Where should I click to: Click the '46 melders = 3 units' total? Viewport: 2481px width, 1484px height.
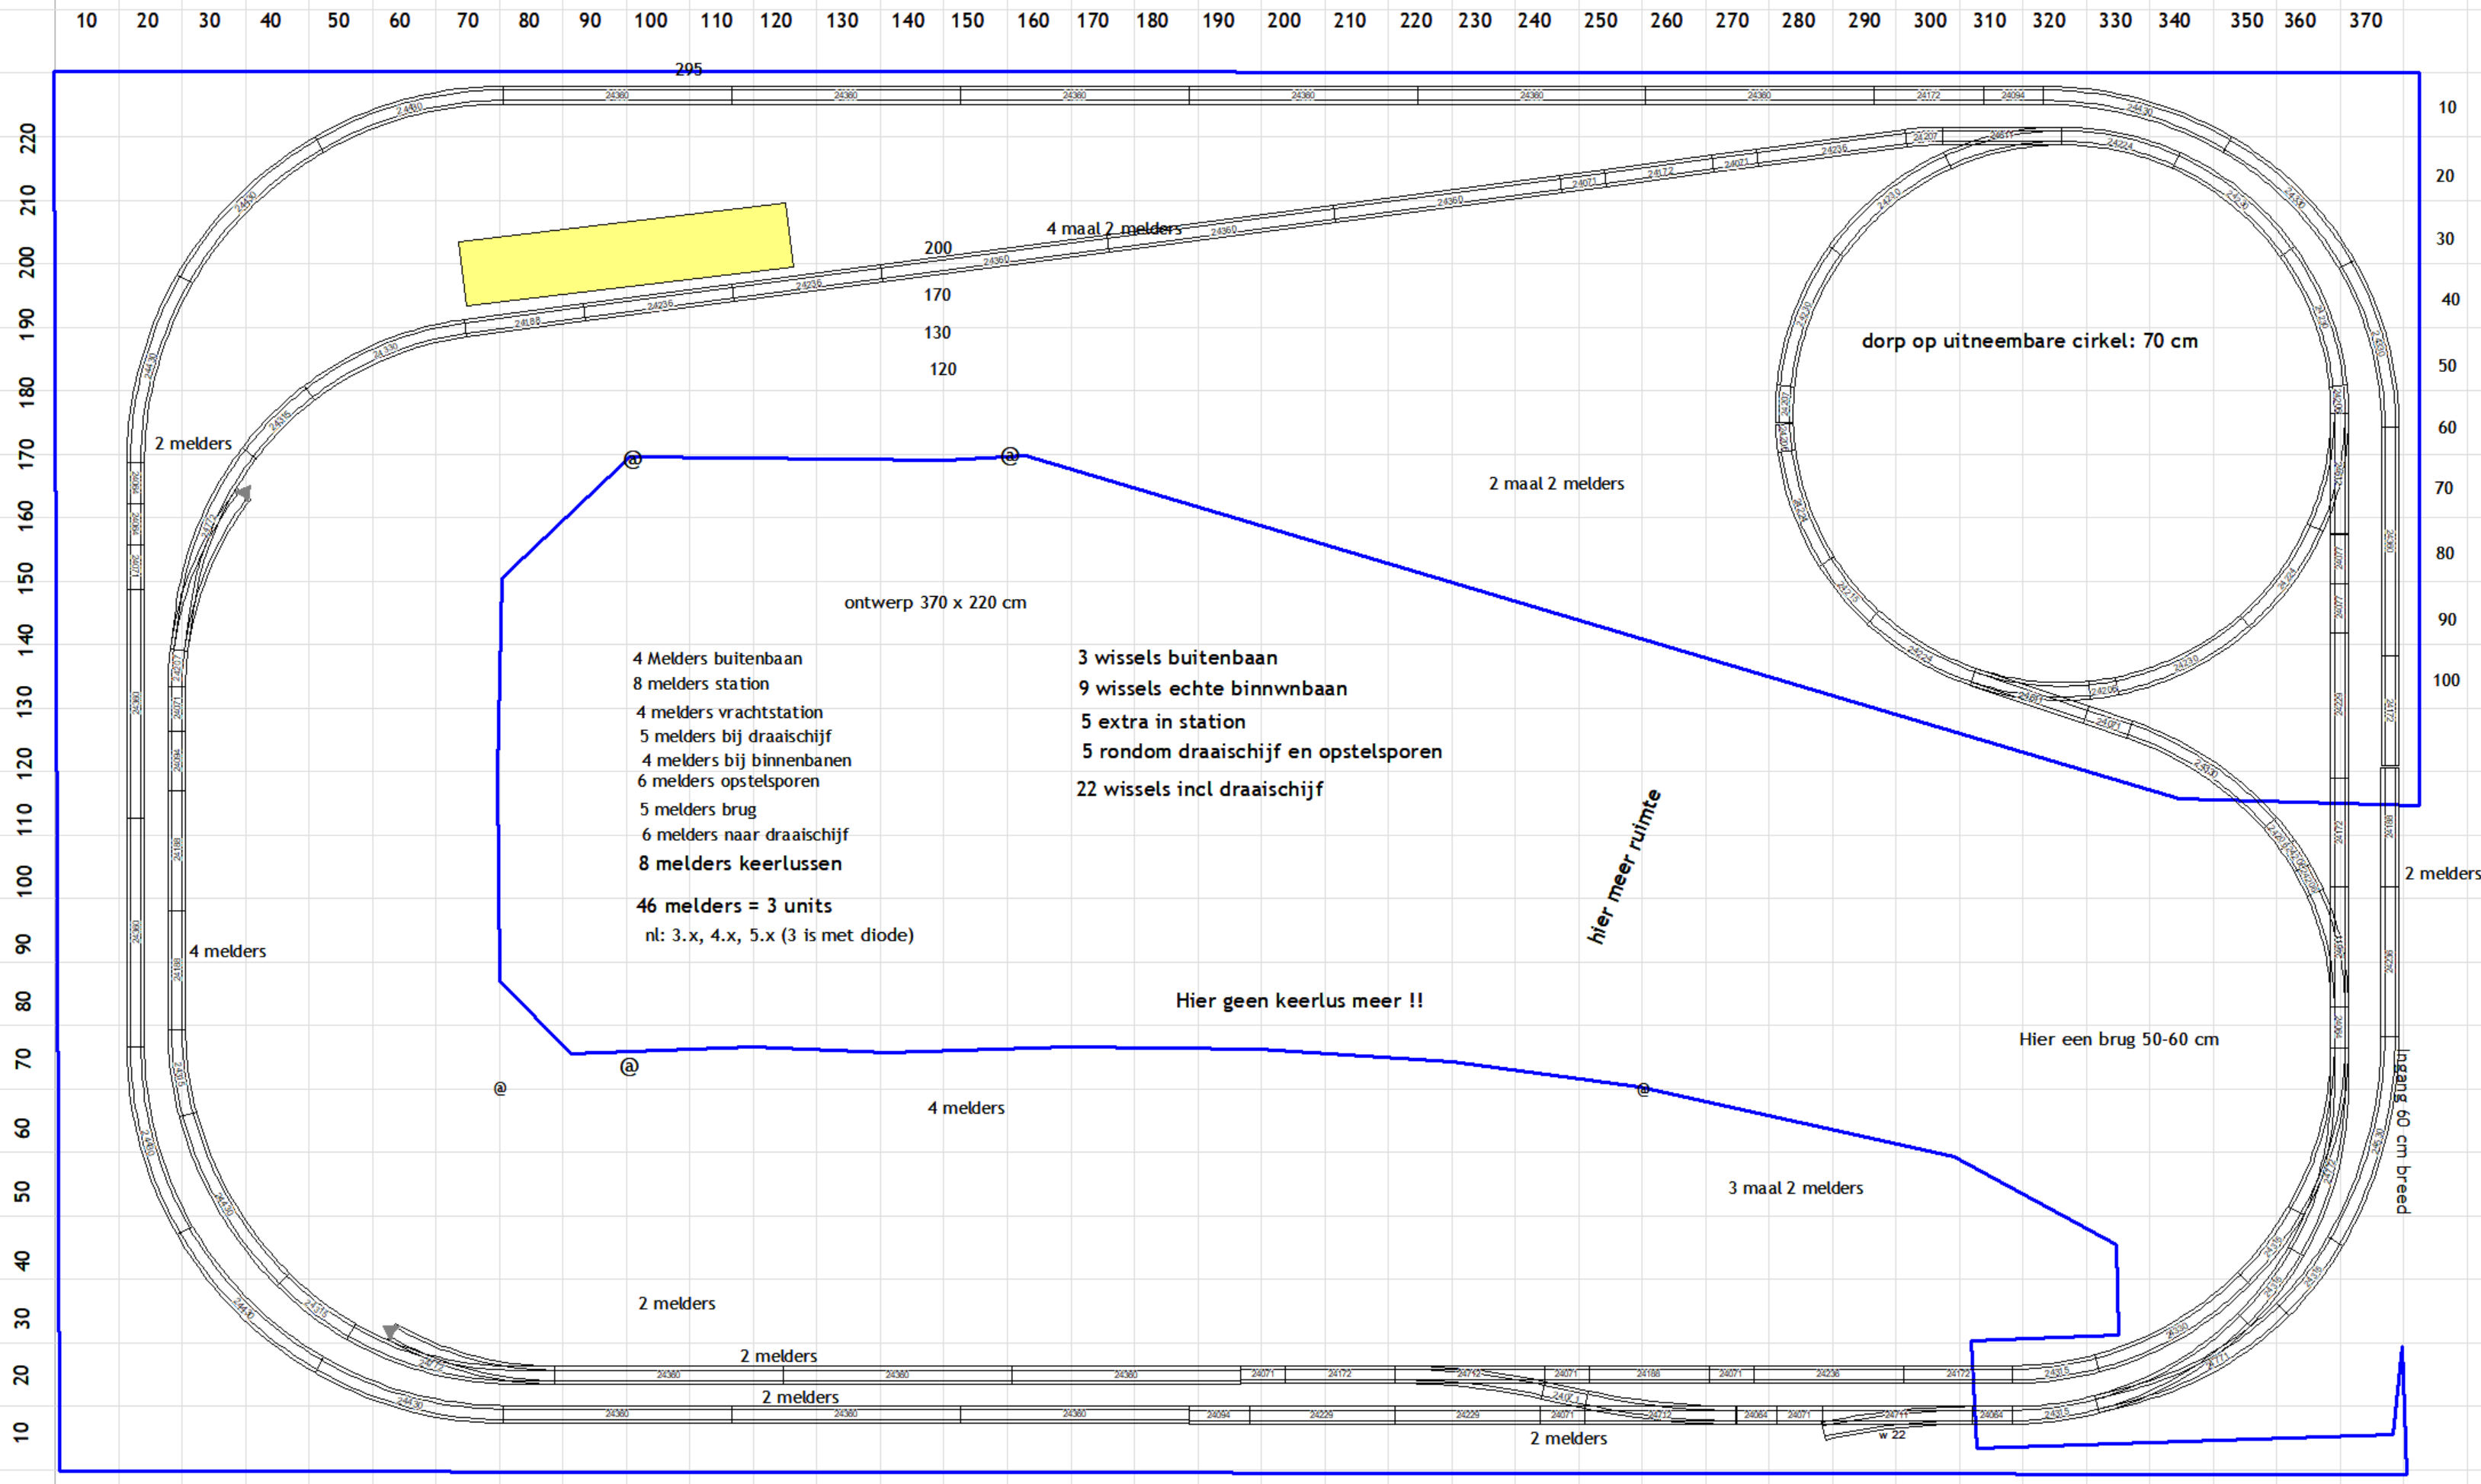[x=734, y=906]
